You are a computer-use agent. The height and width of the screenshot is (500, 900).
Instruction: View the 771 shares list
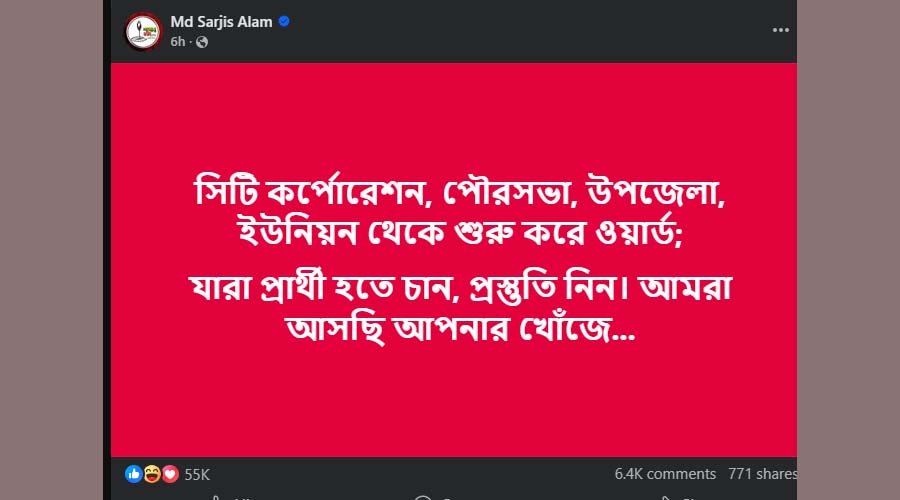pyautogui.click(x=763, y=474)
